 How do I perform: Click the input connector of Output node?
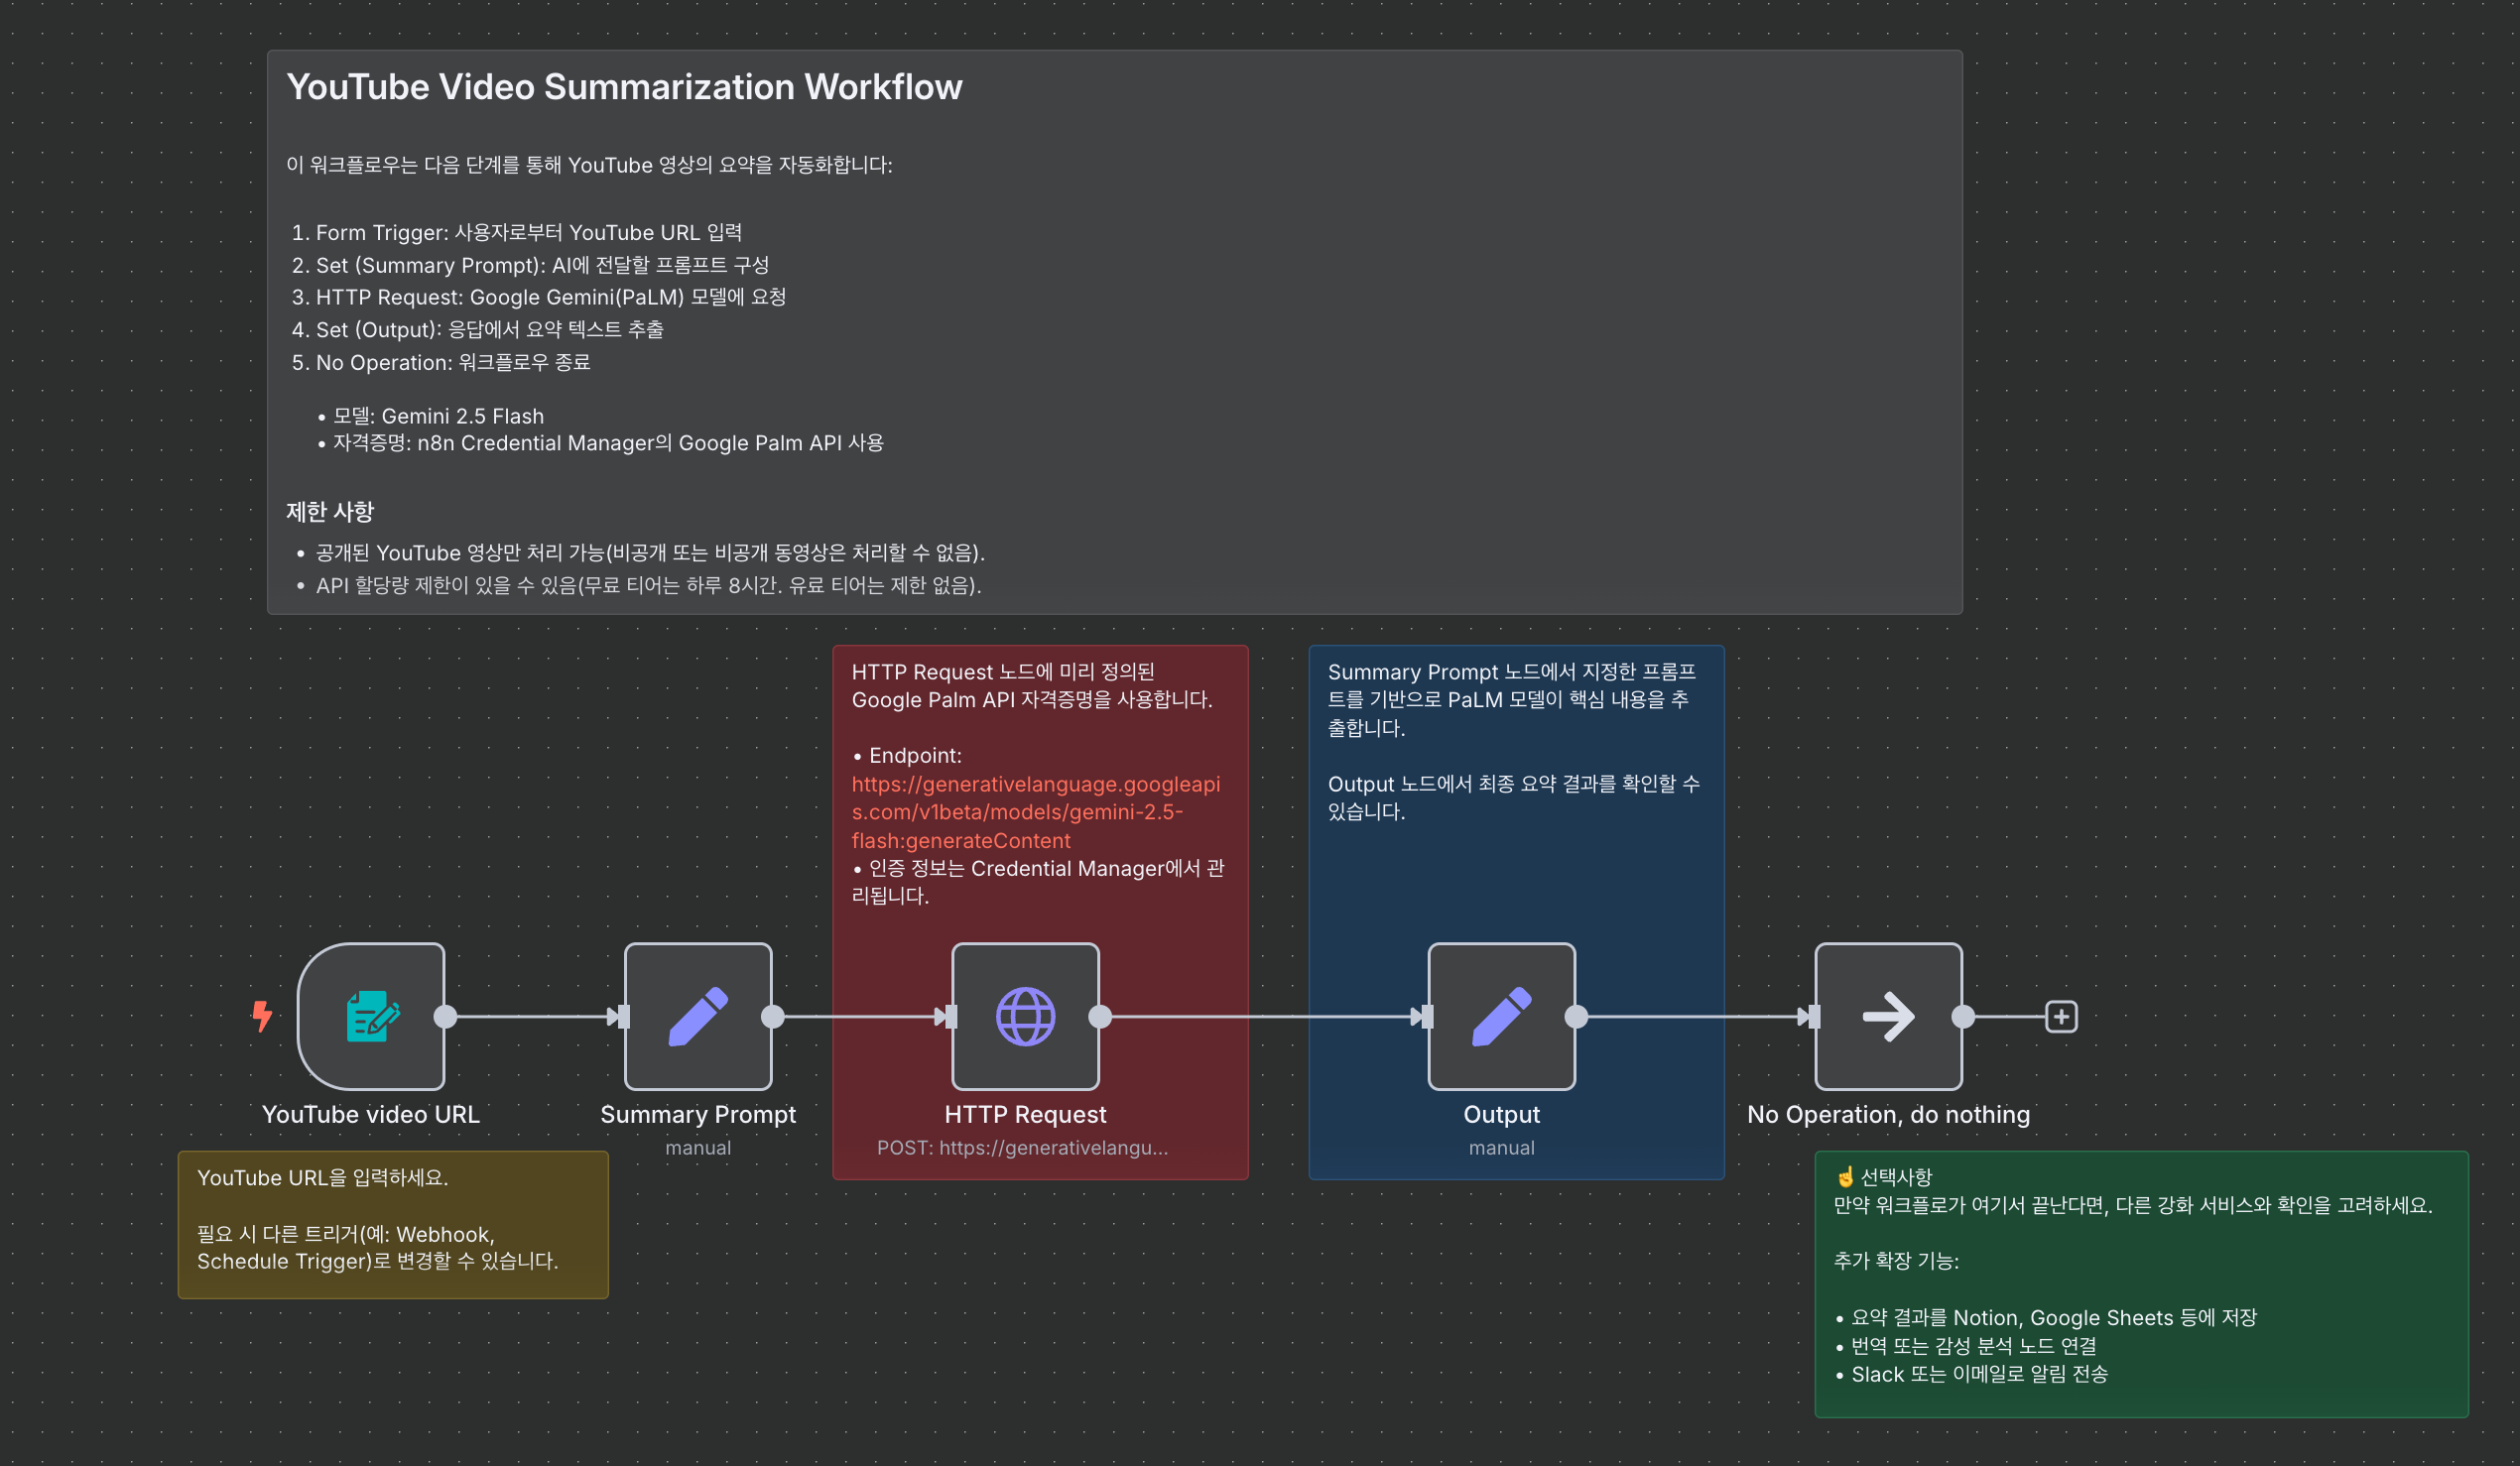1426,1016
